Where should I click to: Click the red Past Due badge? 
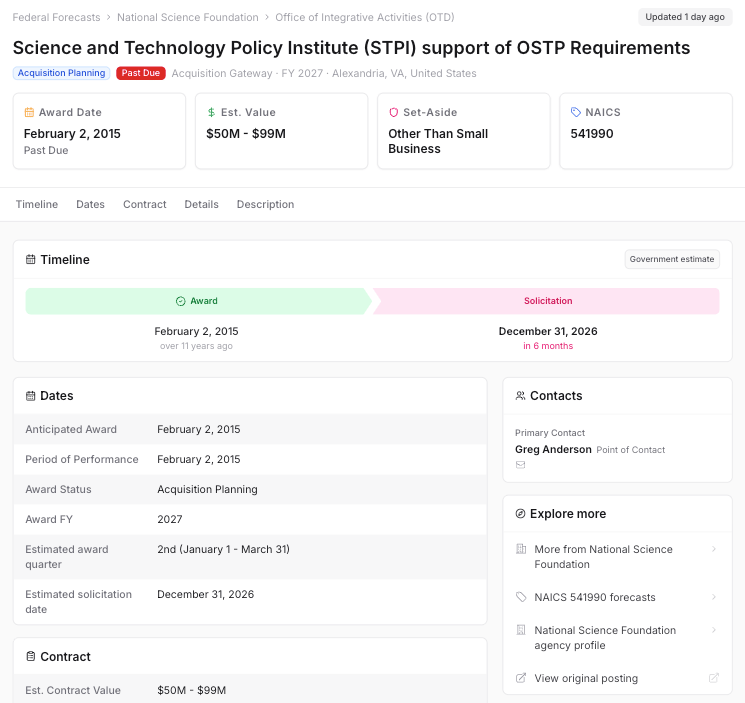[x=141, y=73]
